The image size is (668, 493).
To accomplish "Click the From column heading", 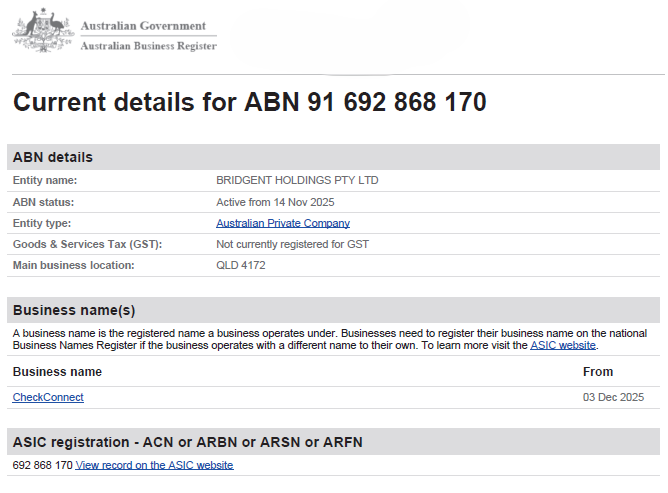I will 598,372.
